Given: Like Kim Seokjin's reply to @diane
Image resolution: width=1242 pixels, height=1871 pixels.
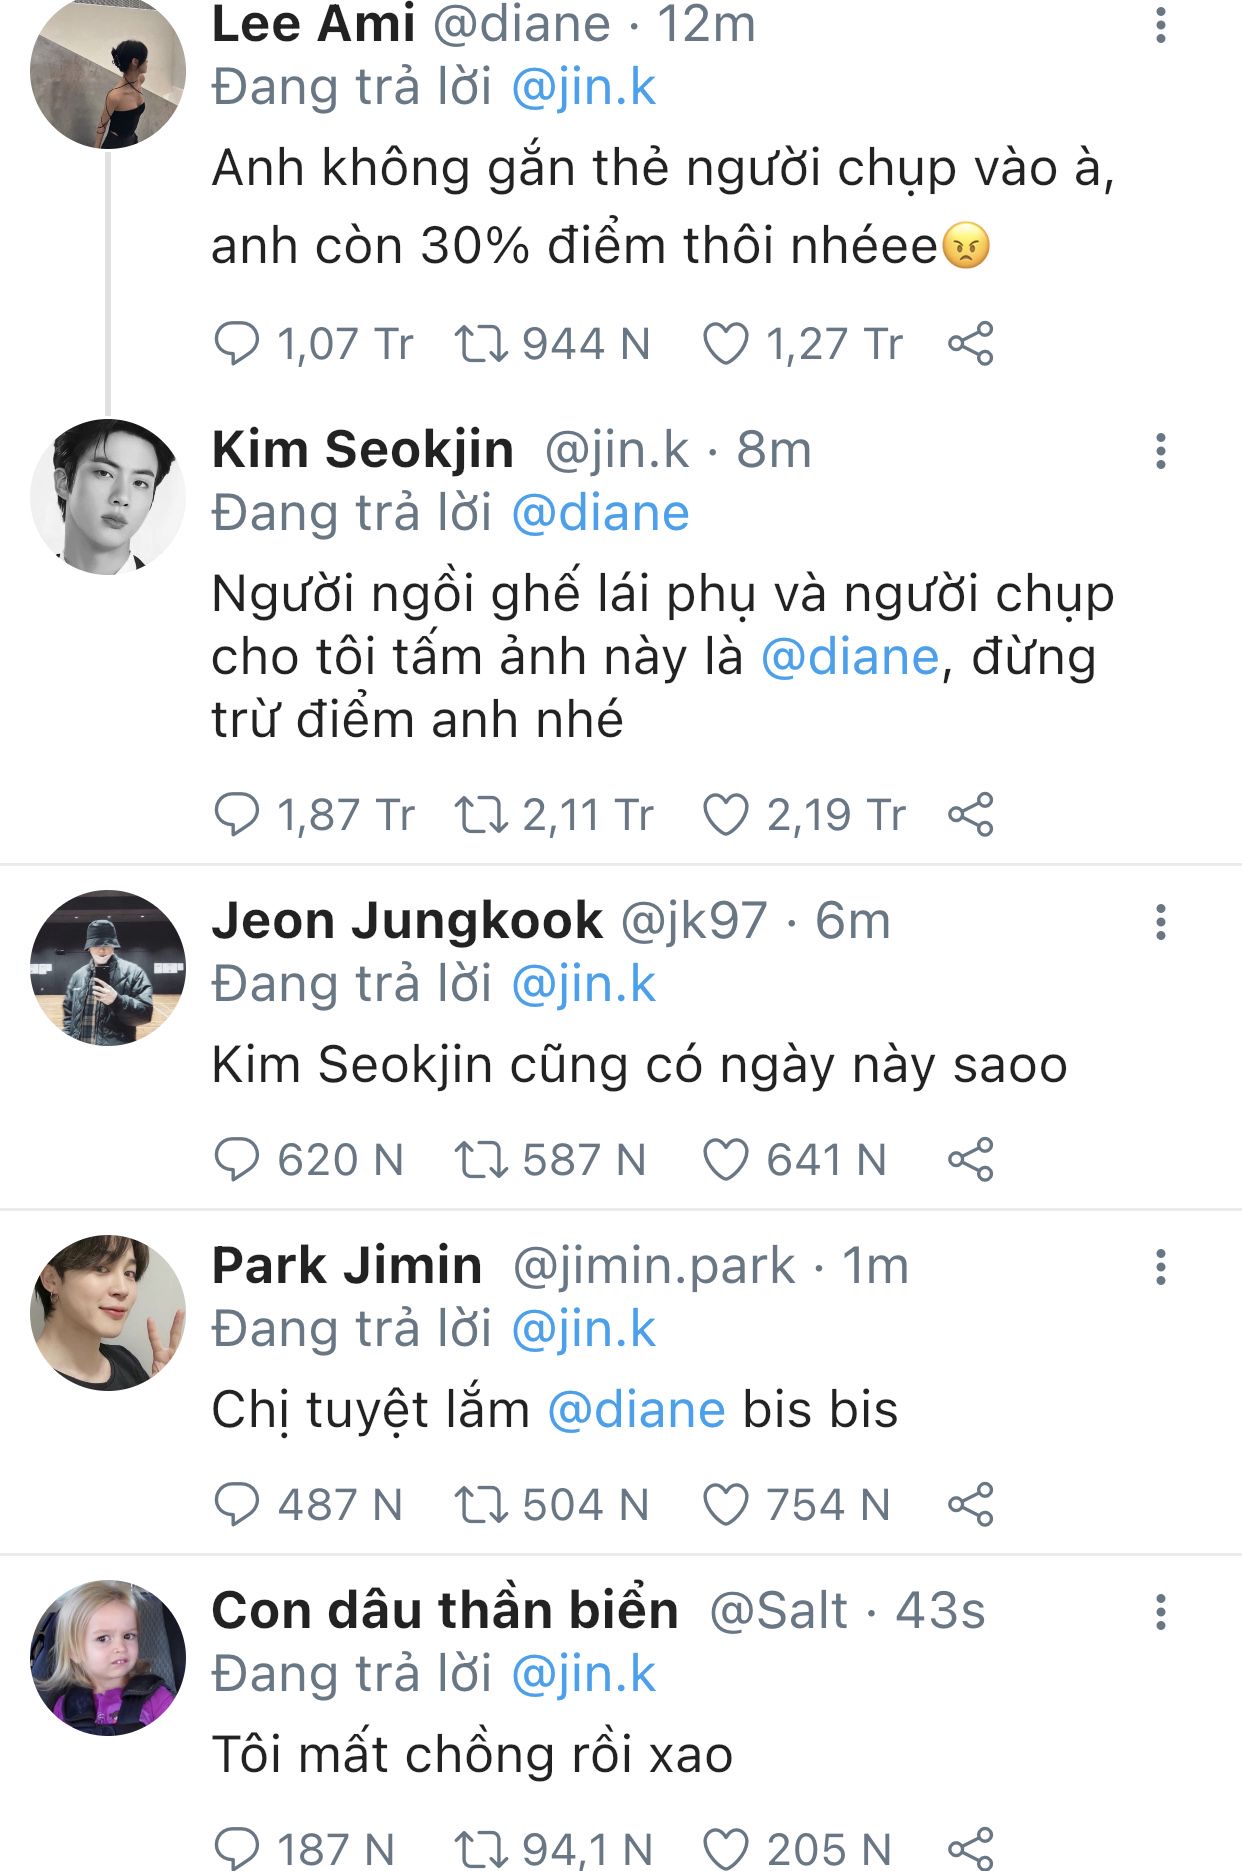Looking at the screenshot, I should pos(726,815).
